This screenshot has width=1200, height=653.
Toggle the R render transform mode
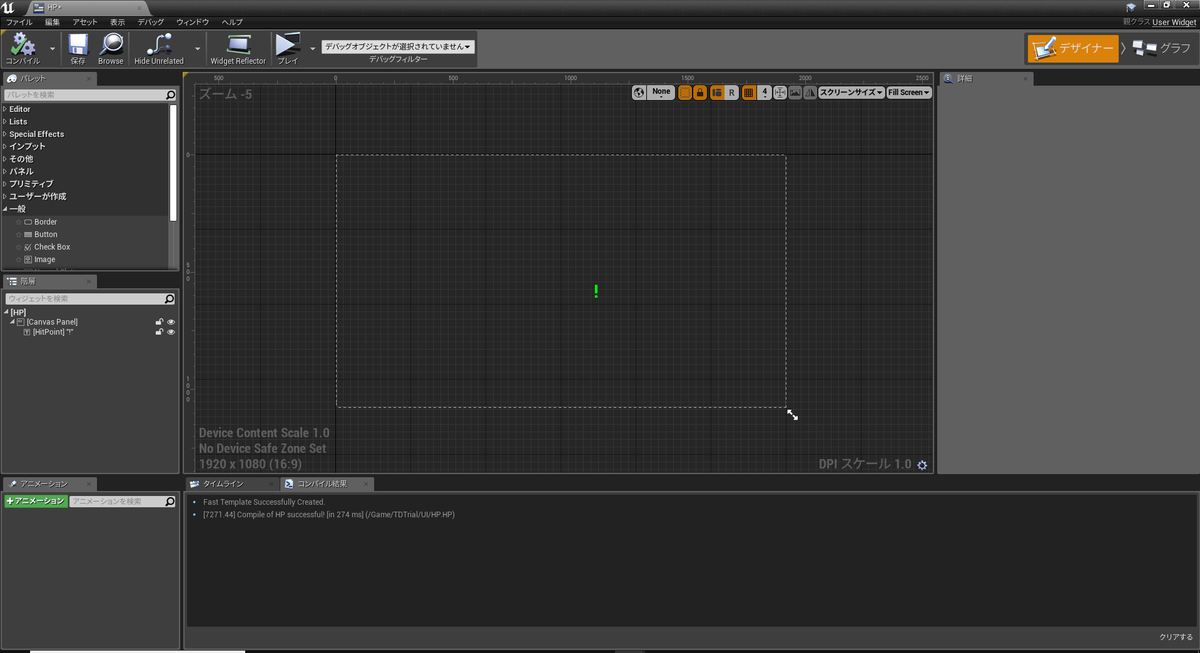(x=731, y=92)
